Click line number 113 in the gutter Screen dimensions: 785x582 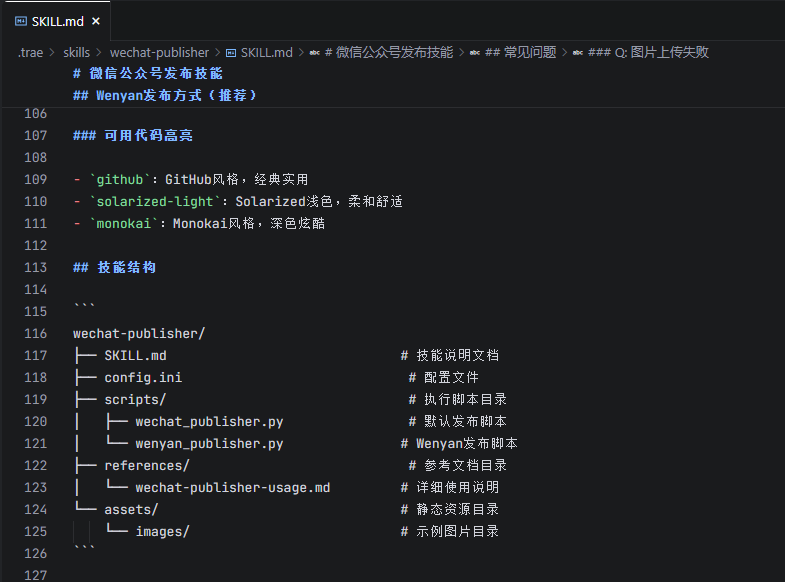click(34, 267)
